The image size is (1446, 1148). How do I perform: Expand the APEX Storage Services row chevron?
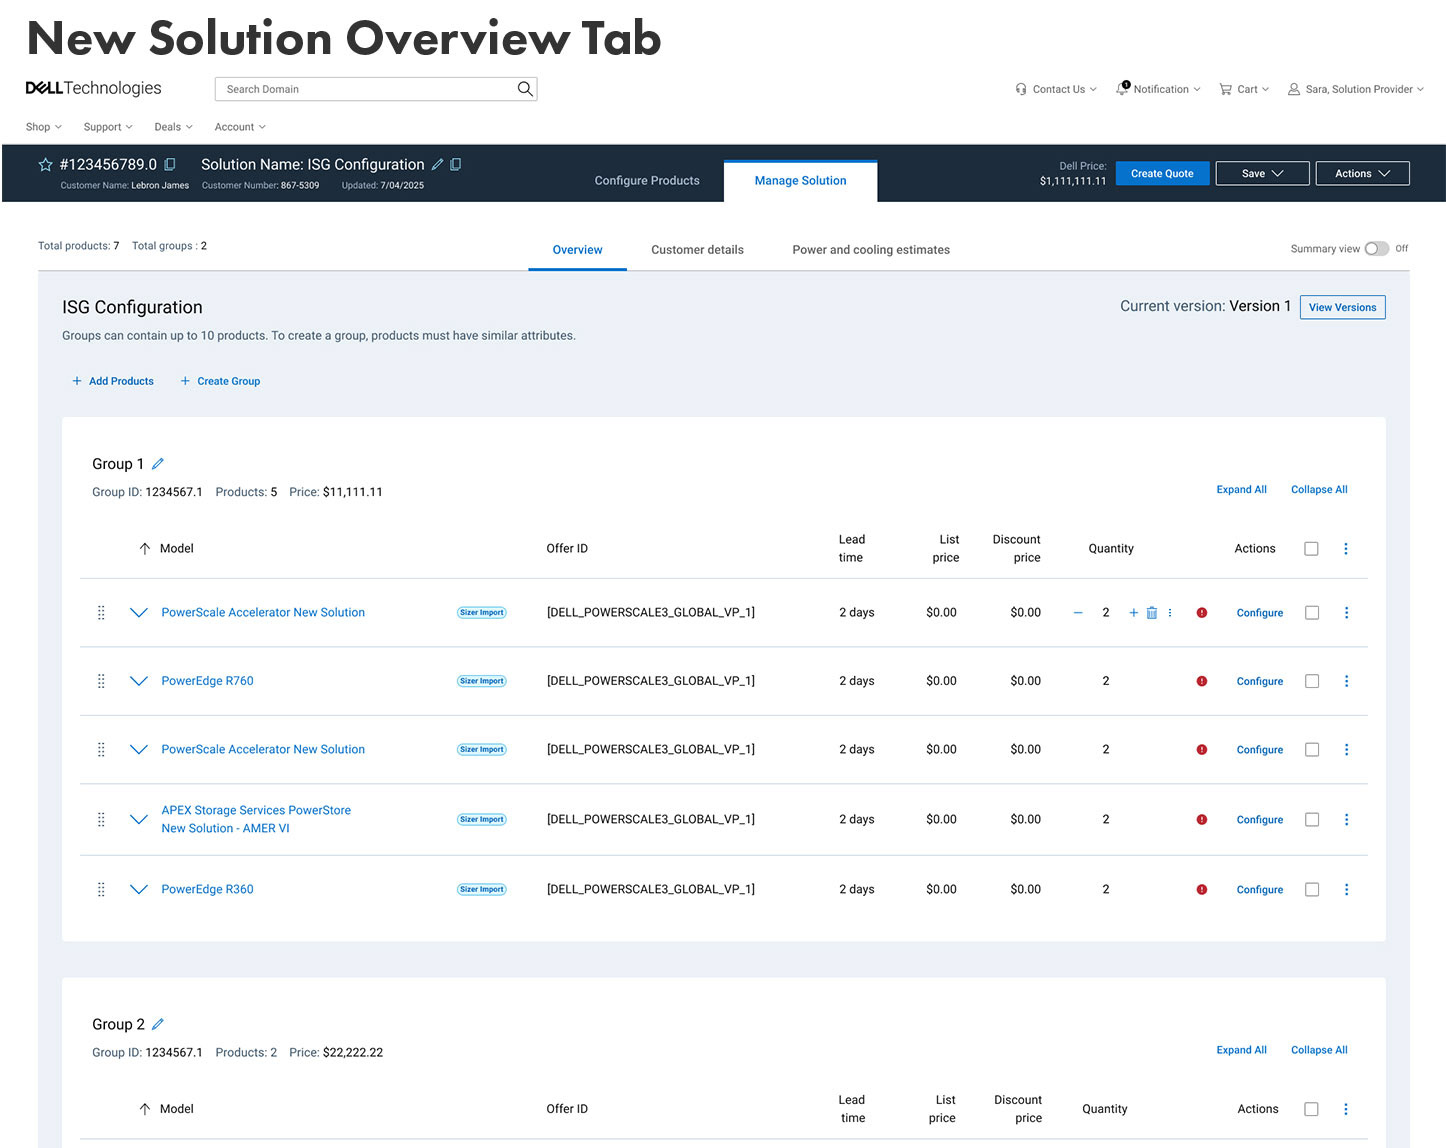click(x=139, y=819)
